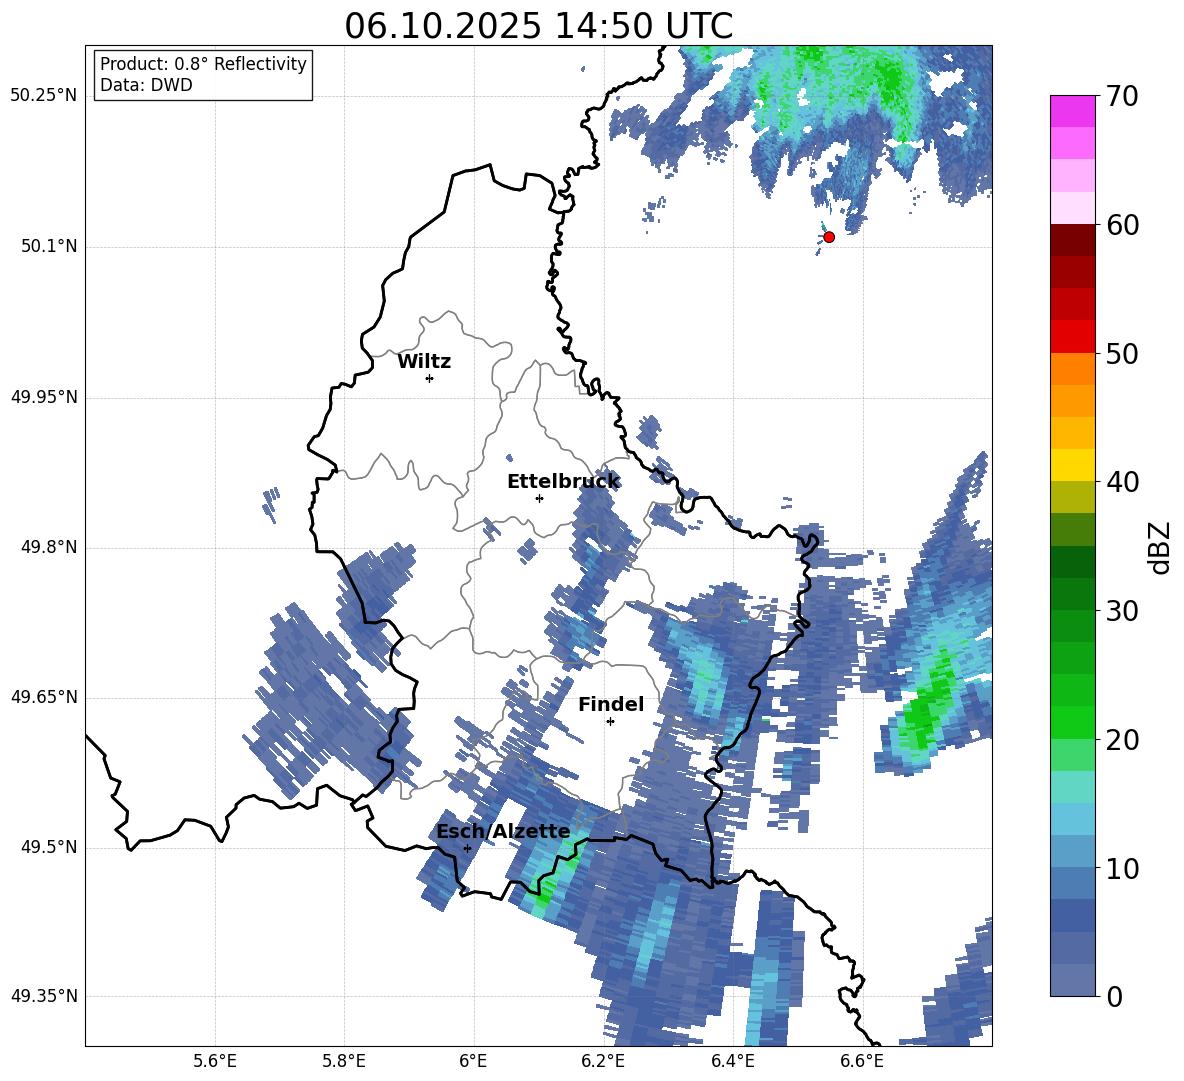Click the dBZ colorbar axis label
This screenshot has height=1081, width=1184.
click(1161, 547)
